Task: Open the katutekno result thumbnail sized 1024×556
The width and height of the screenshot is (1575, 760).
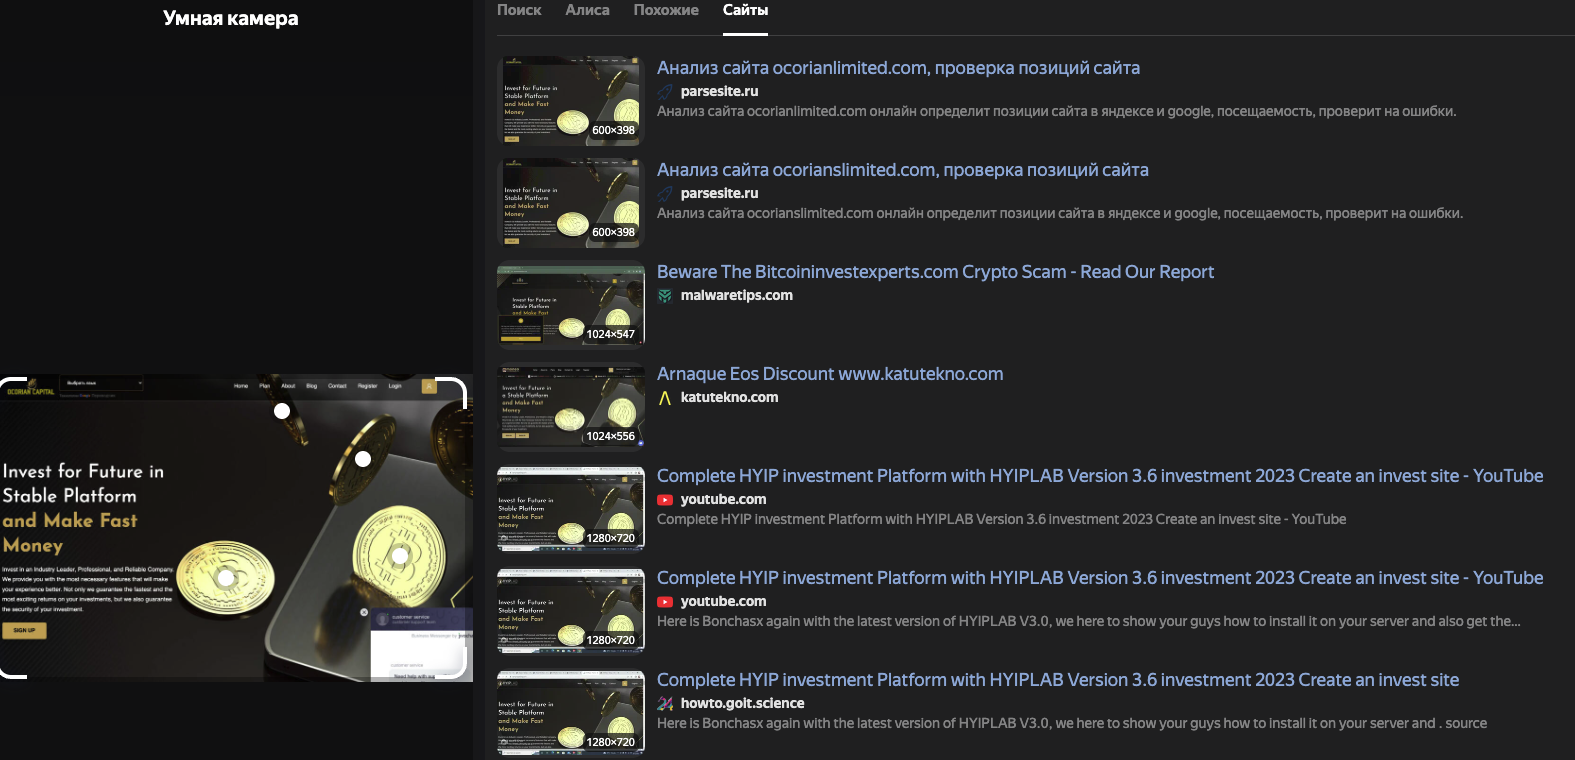Action: pyautogui.click(x=571, y=407)
